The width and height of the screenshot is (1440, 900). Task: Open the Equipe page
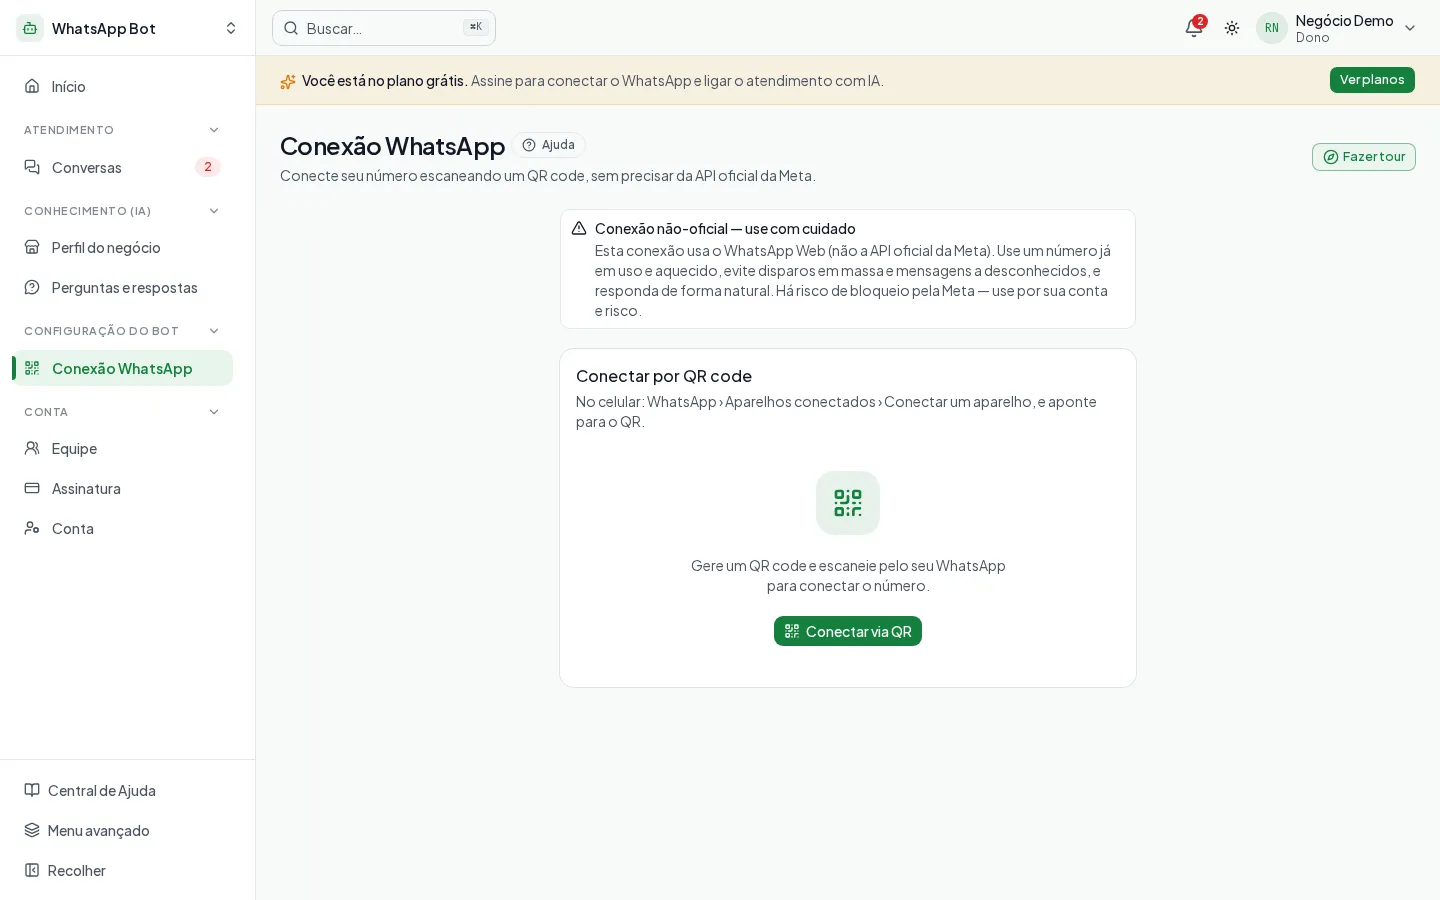tap(122, 448)
